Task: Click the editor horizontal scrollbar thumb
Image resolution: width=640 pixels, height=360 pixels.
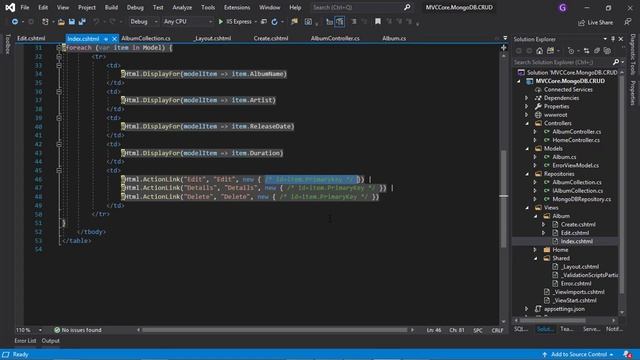Action: [274, 330]
